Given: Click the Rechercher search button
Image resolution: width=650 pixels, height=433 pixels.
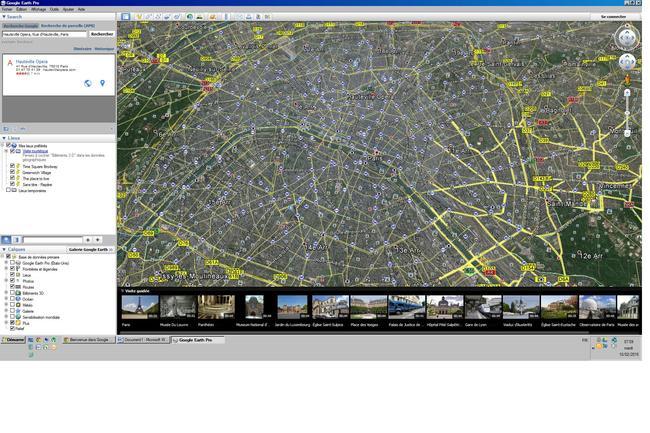Looking at the screenshot, I should tap(102, 34).
